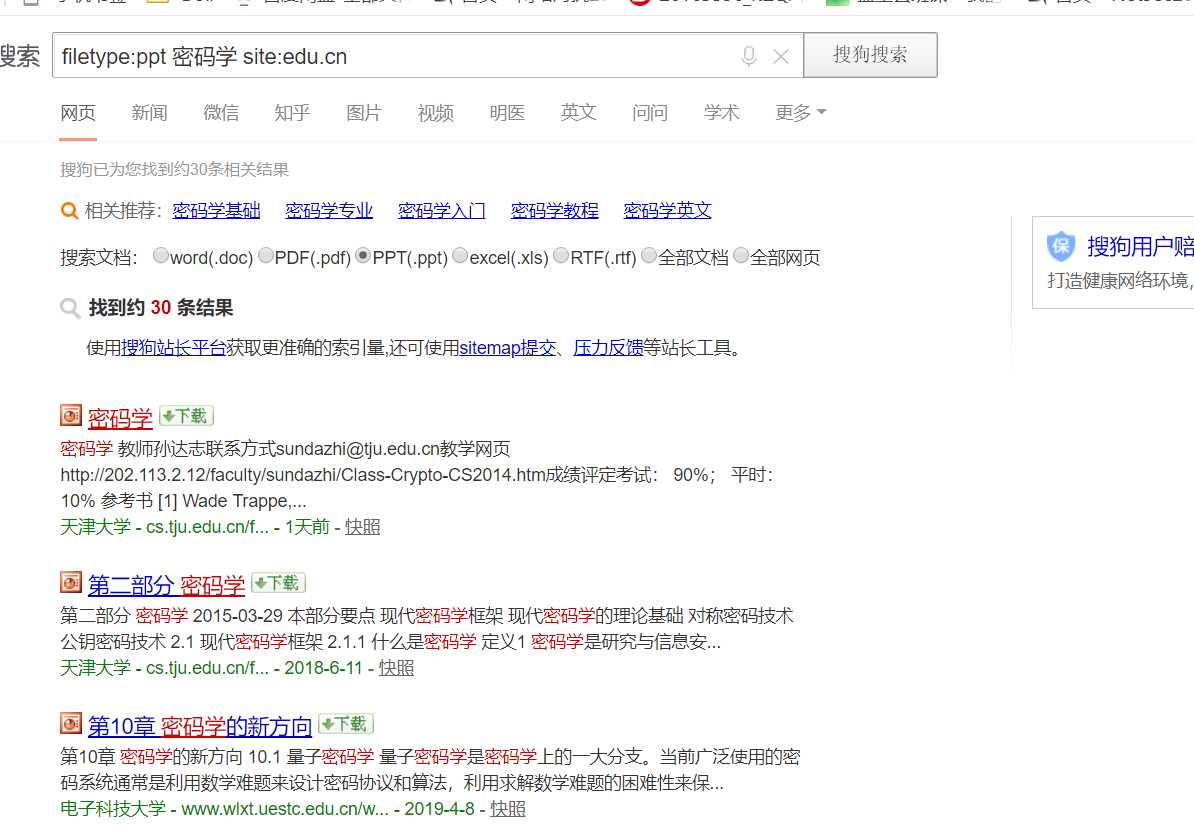Click the PPT icon beside 第二部分 密码学

[71, 582]
